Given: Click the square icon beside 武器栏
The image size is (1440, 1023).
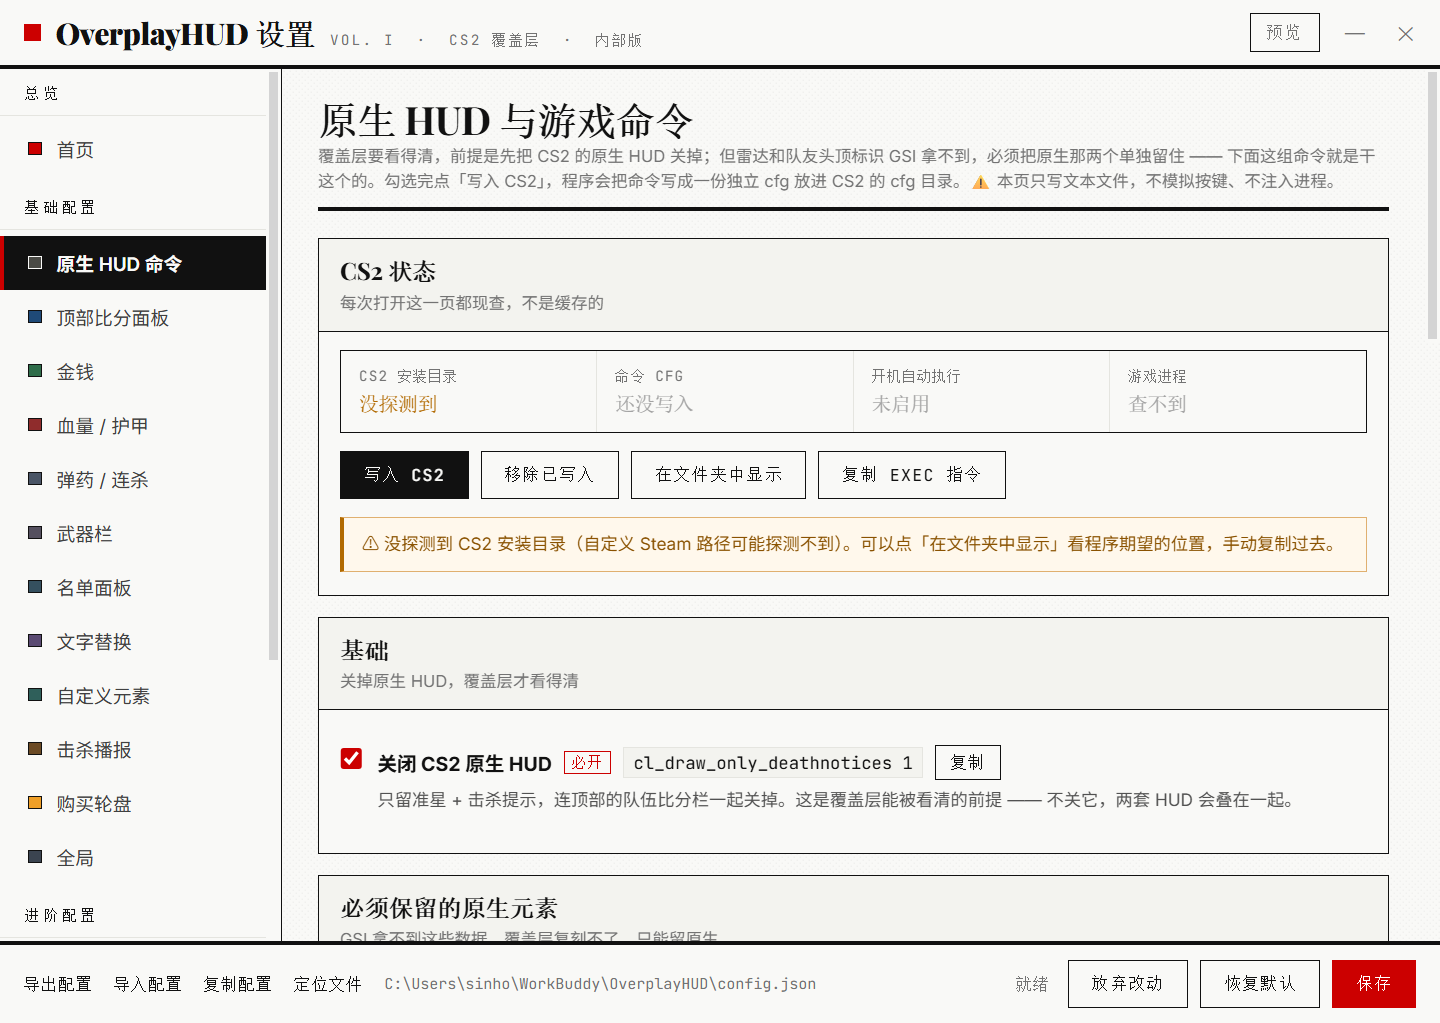Looking at the screenshot, I should [x=35, y=533].
